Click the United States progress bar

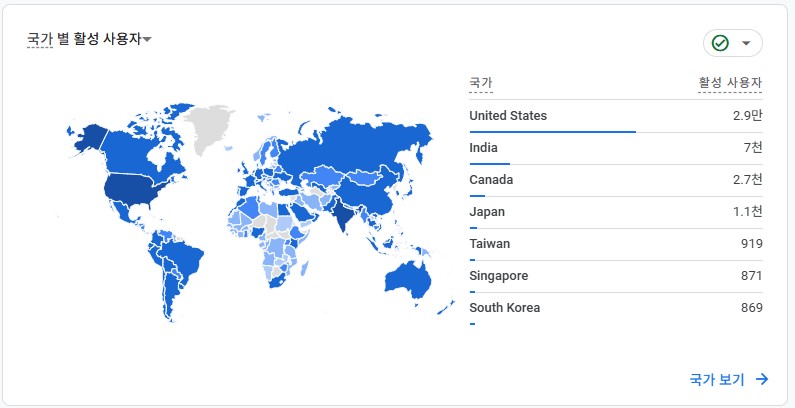[552, 131]
